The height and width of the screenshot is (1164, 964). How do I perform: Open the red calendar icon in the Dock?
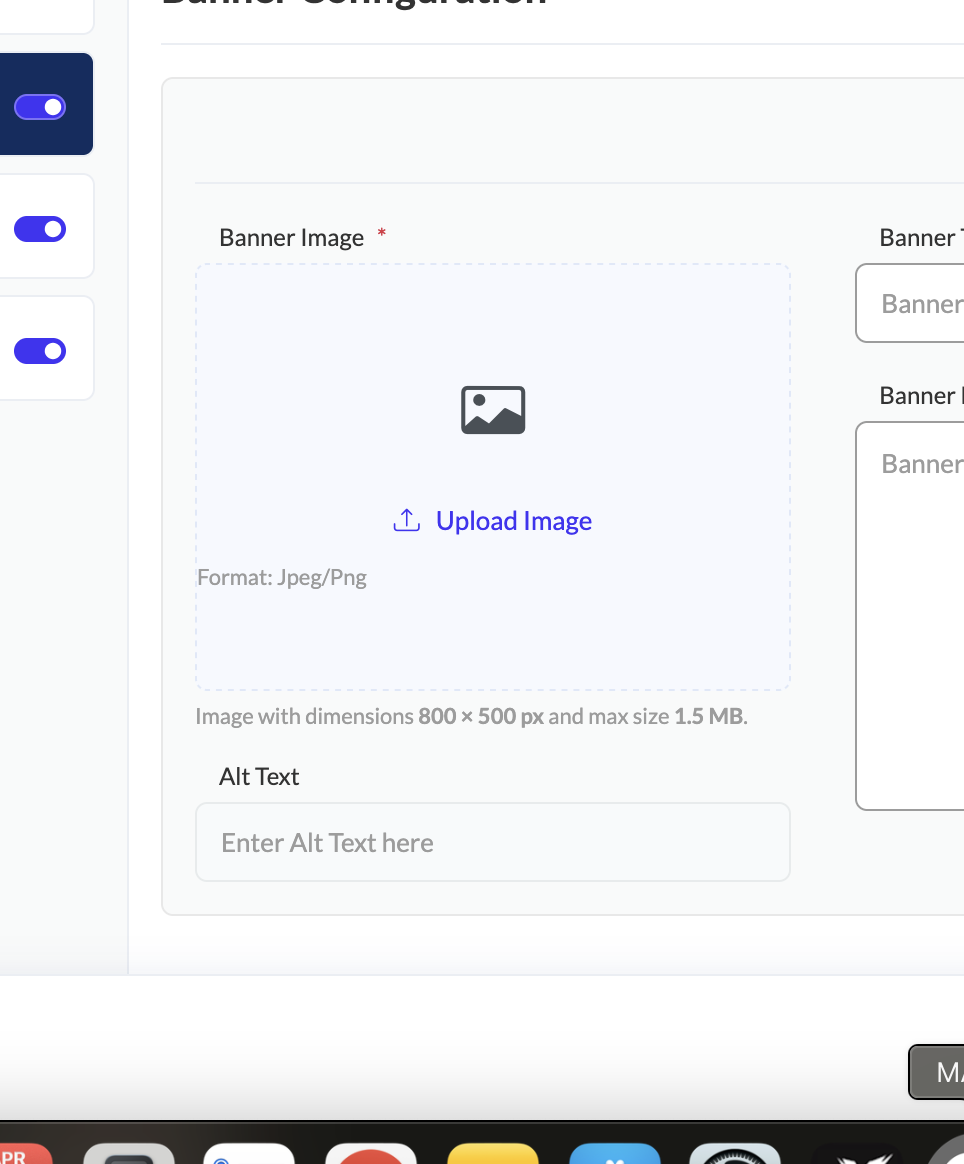point(20,1155)
